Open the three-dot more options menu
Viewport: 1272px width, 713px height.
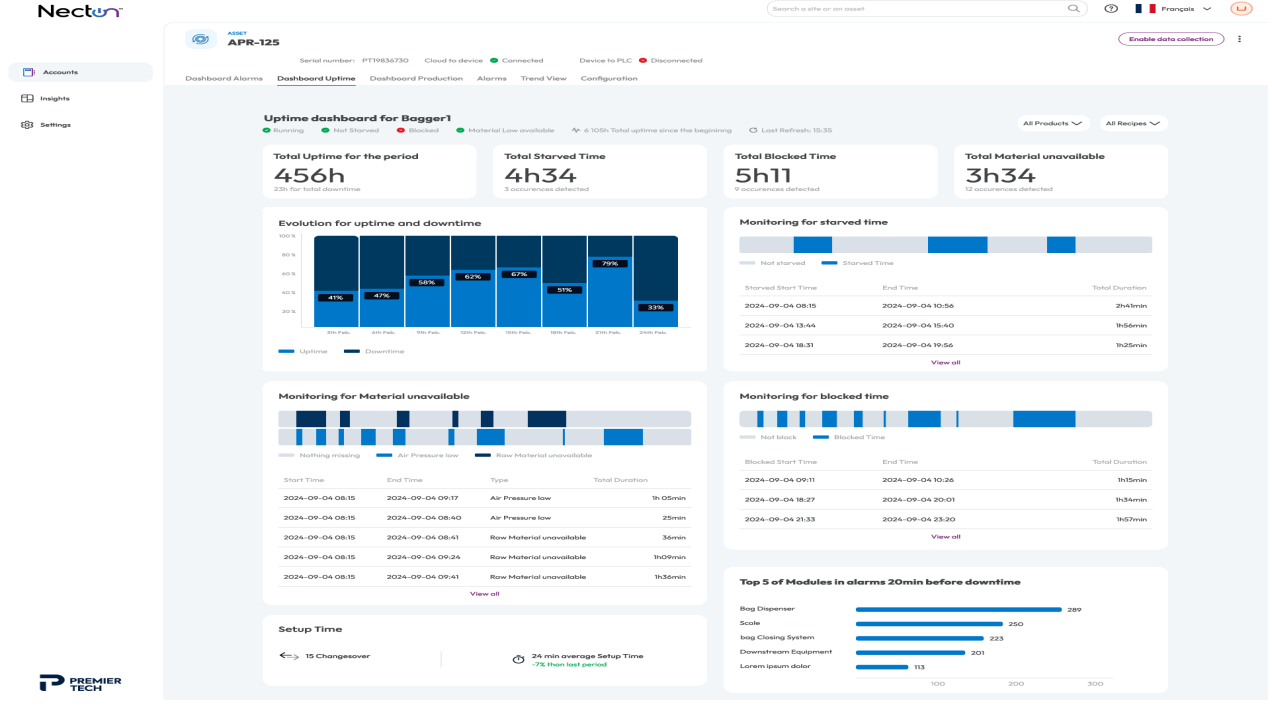pyautogui.click(x=1240, y=40)
